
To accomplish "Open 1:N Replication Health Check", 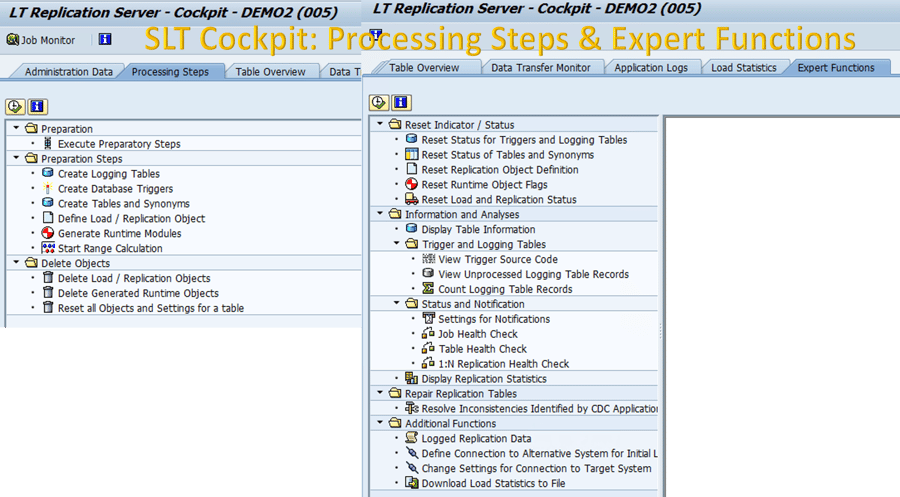I will 504,363.
